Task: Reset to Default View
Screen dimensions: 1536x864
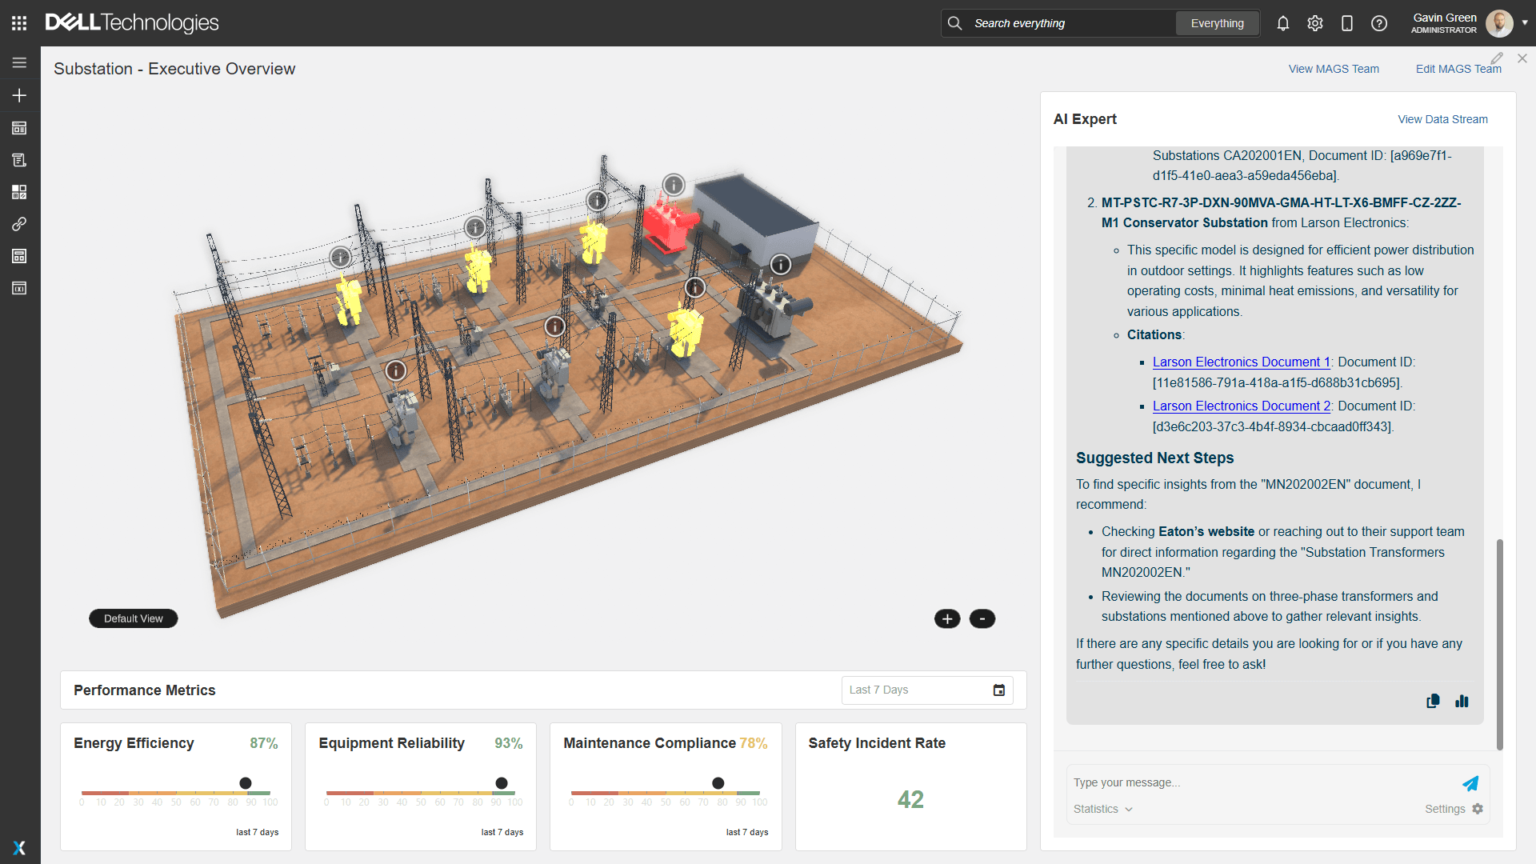Action: [x=133, y=619]
